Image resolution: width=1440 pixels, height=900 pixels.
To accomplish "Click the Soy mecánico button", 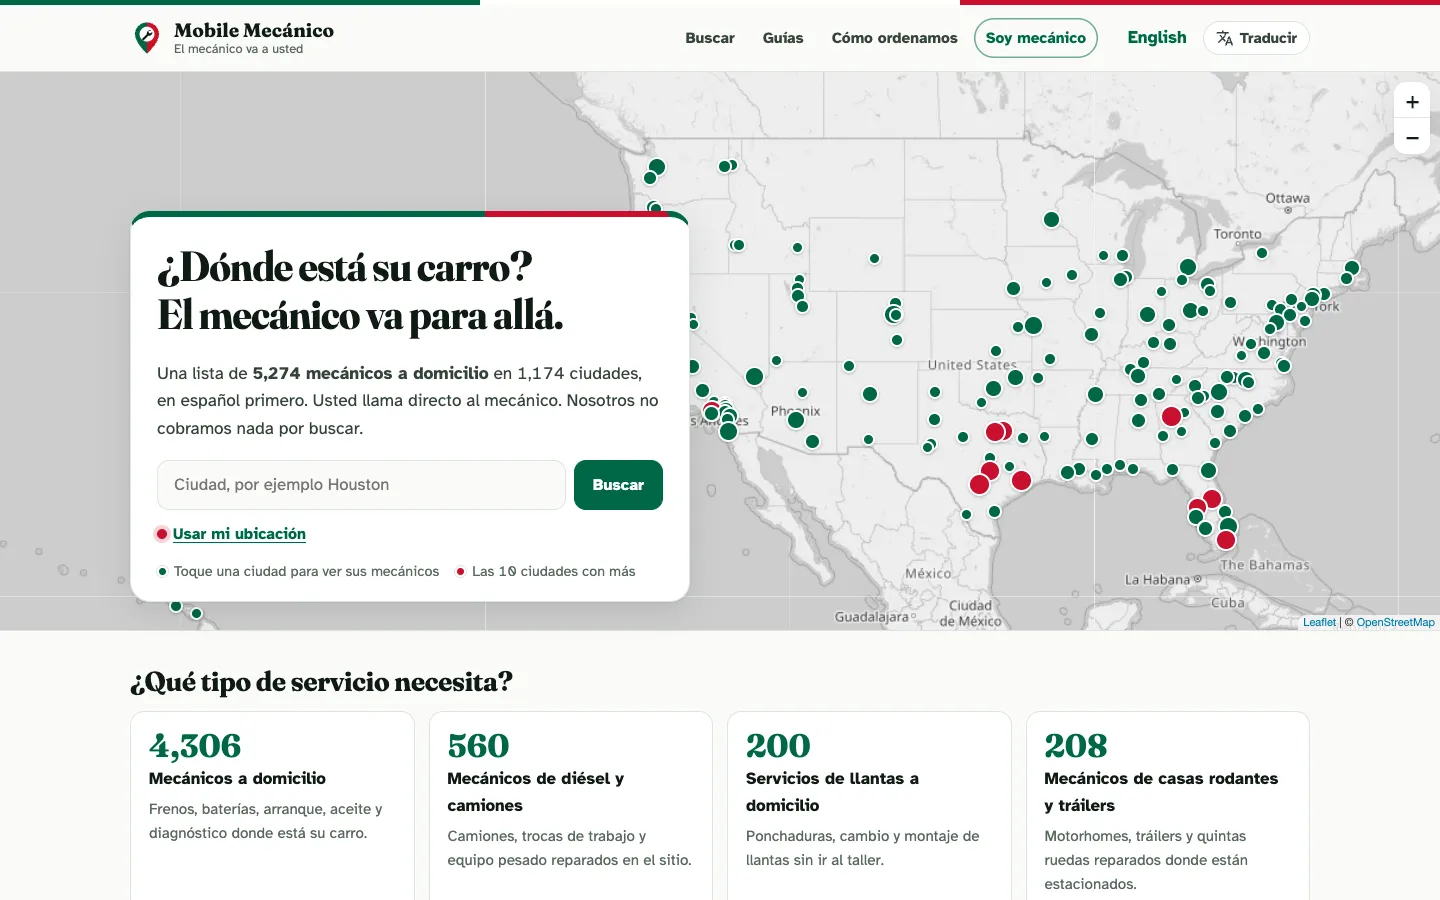I will pos(1036,38).
